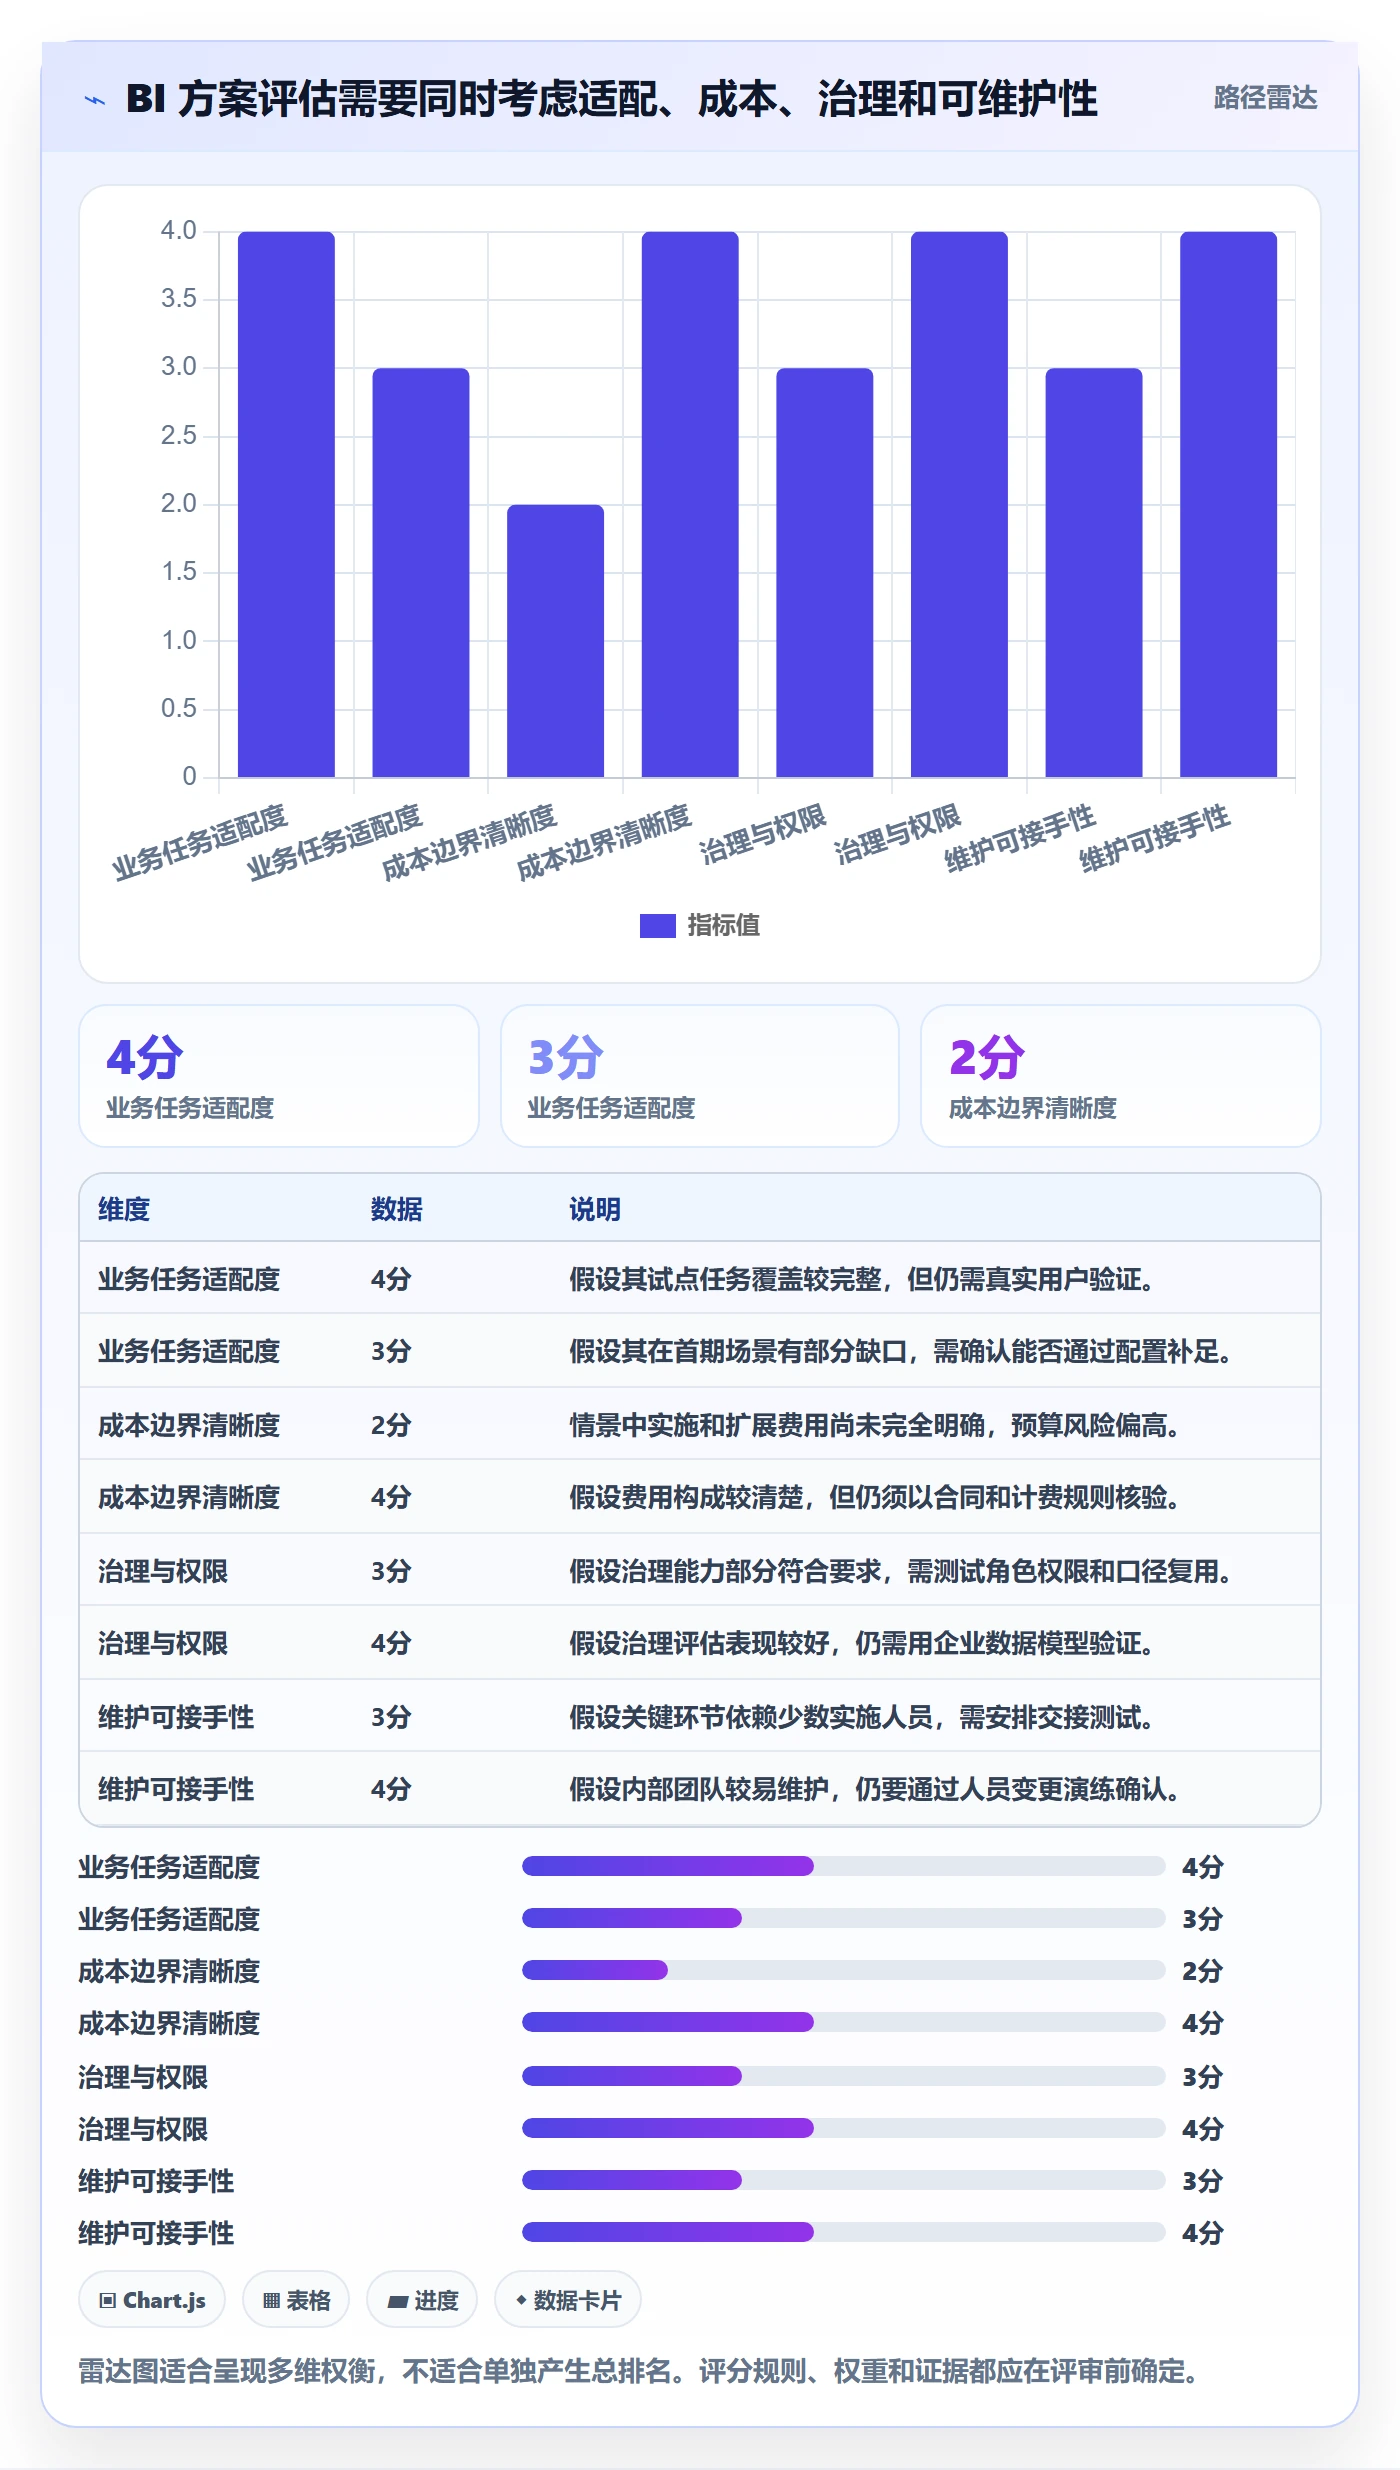1400x2470 pixels.
Task: Click the 进度 tag chip
Action: pos(422,2300)
